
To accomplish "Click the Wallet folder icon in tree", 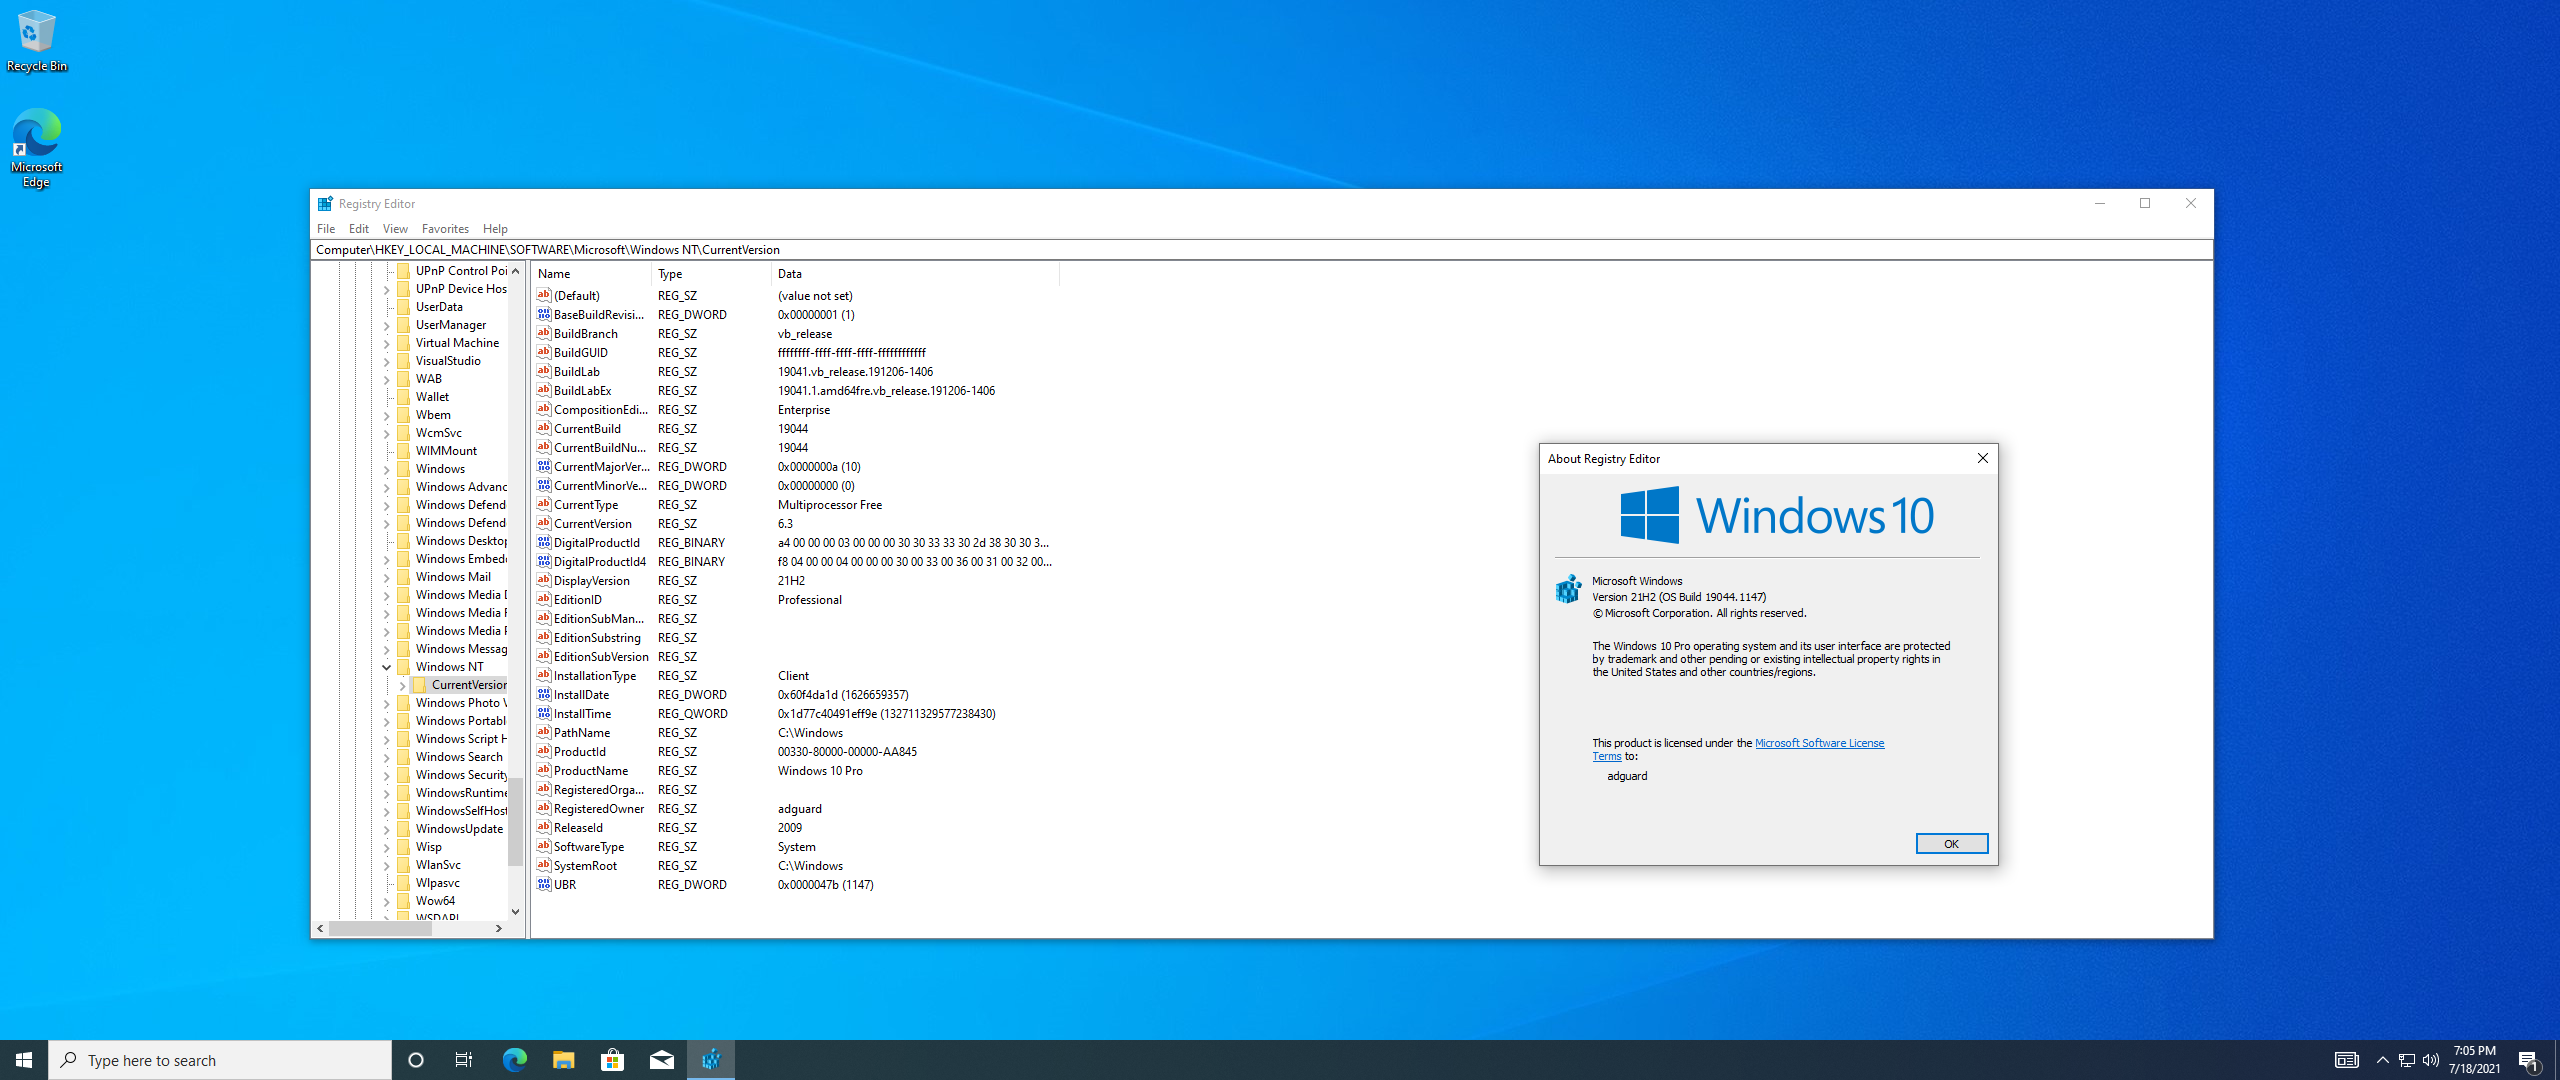I will coord(404,397).
